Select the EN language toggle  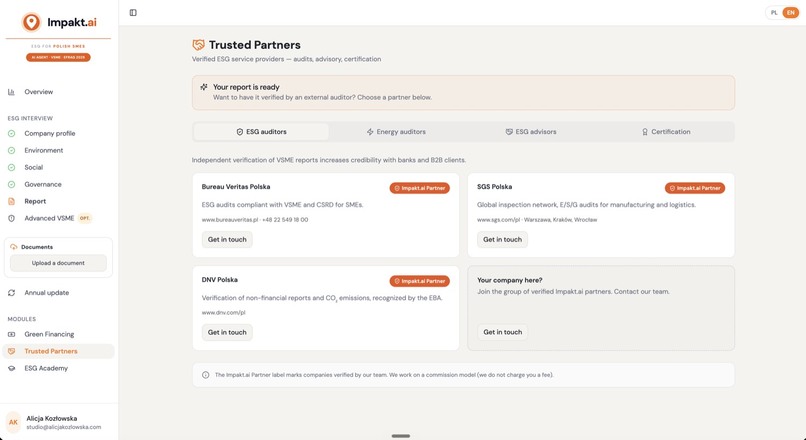[x=791, y=13]
